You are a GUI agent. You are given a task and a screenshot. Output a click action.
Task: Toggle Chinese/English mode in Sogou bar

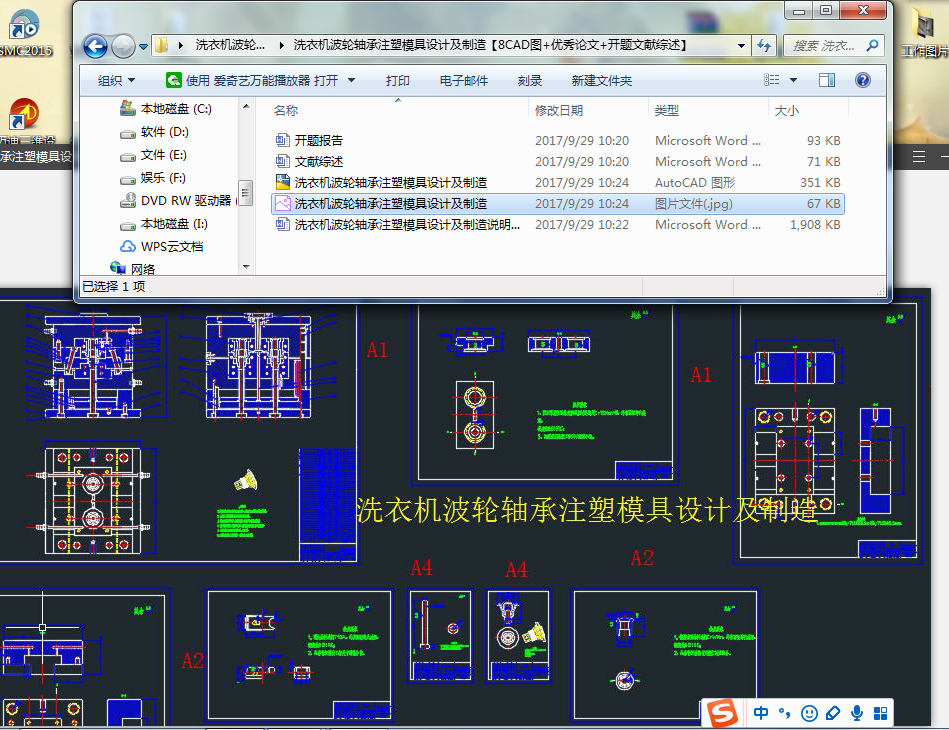761,714
